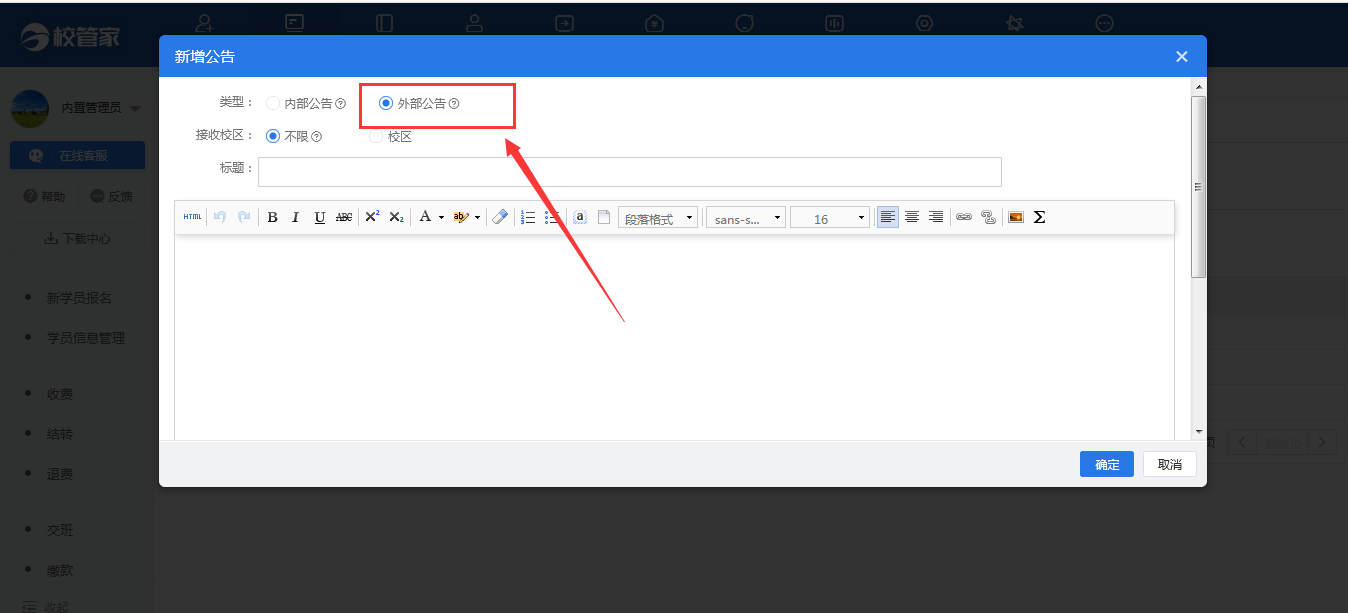This screenshot has height=613, width=1348.
Task: Click the select-all icon in toolbar
Action: pos(580,217)
